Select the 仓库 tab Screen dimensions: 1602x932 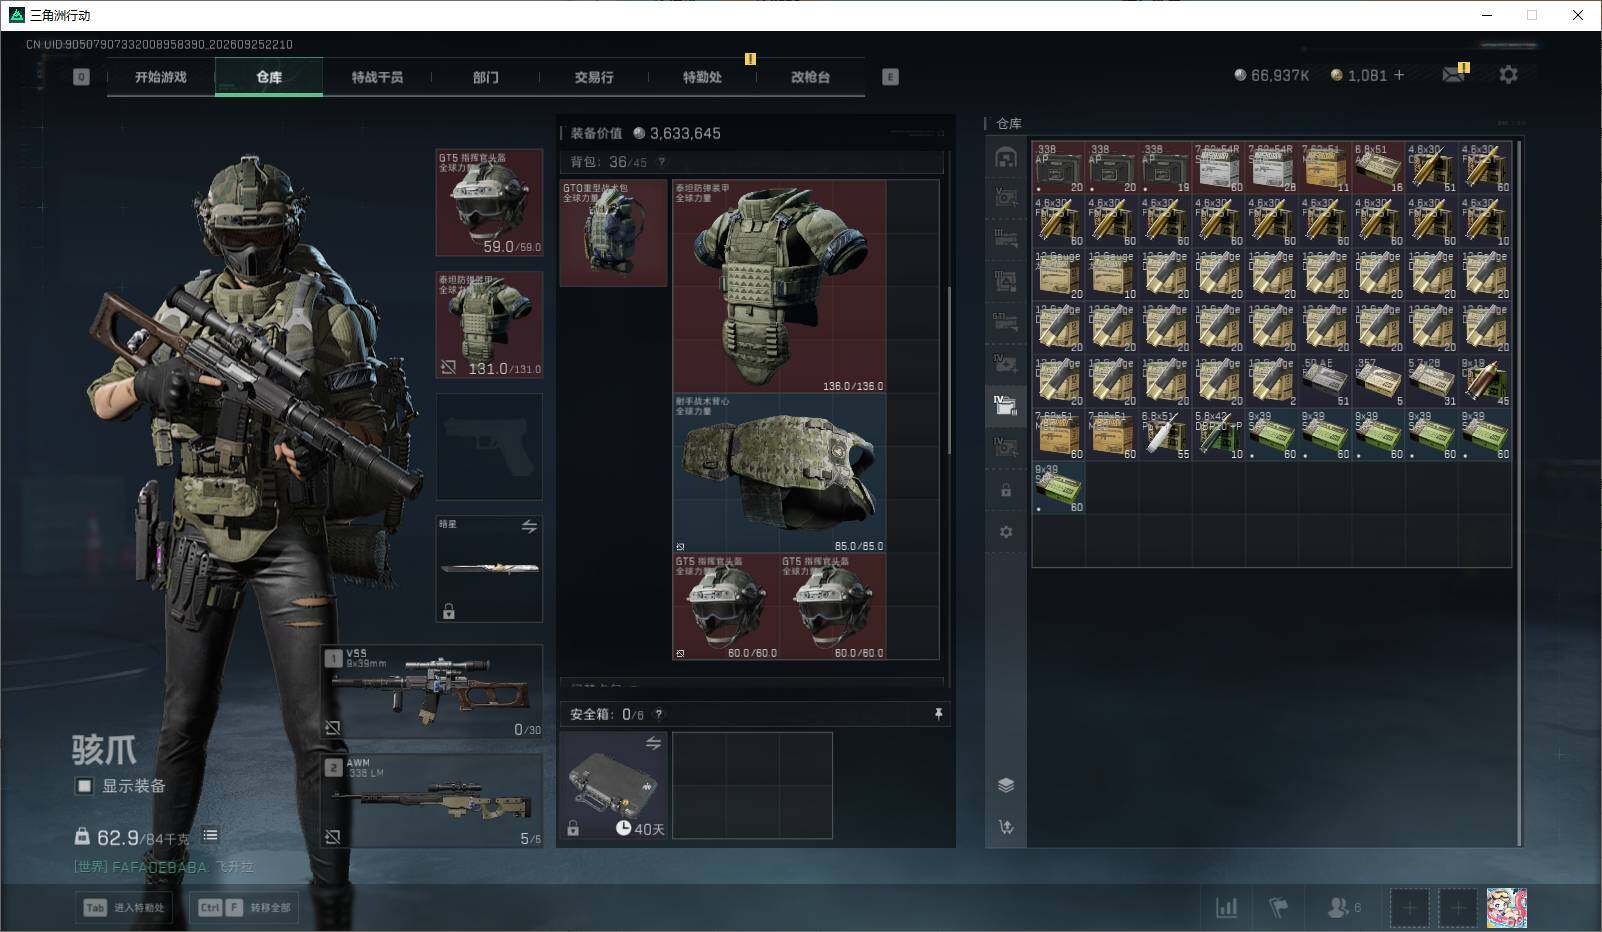(x=269, y=77)
